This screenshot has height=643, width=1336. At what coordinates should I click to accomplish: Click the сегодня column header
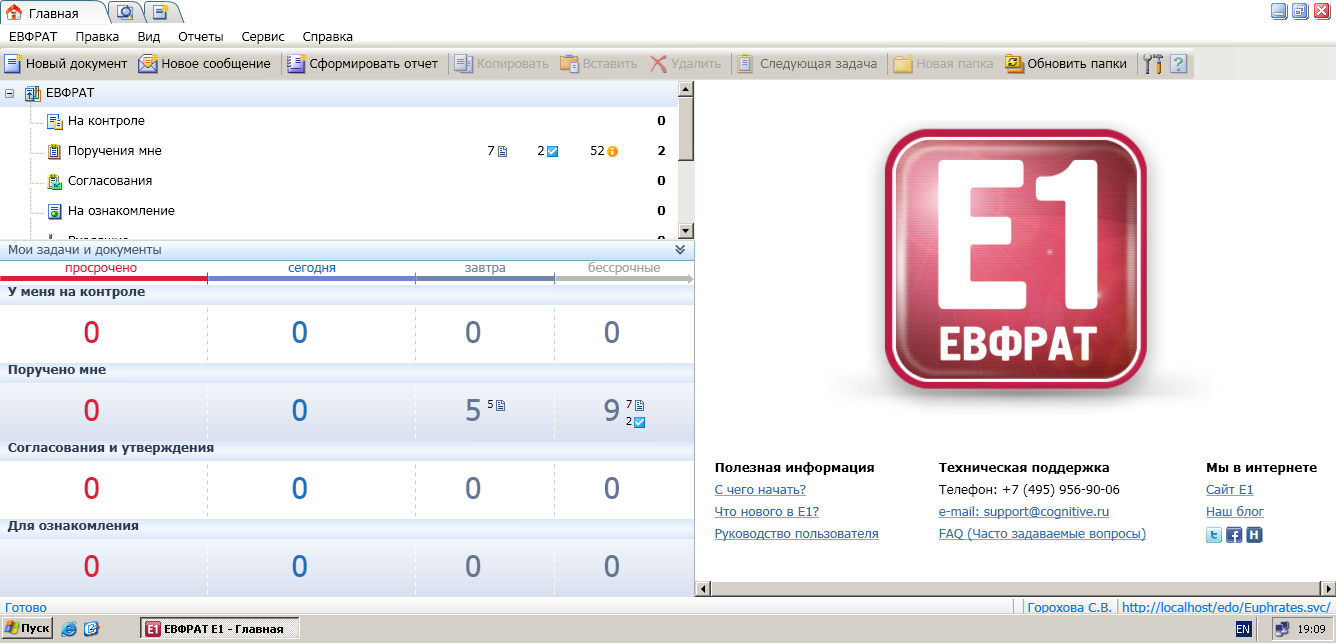[x=311, y=268]
